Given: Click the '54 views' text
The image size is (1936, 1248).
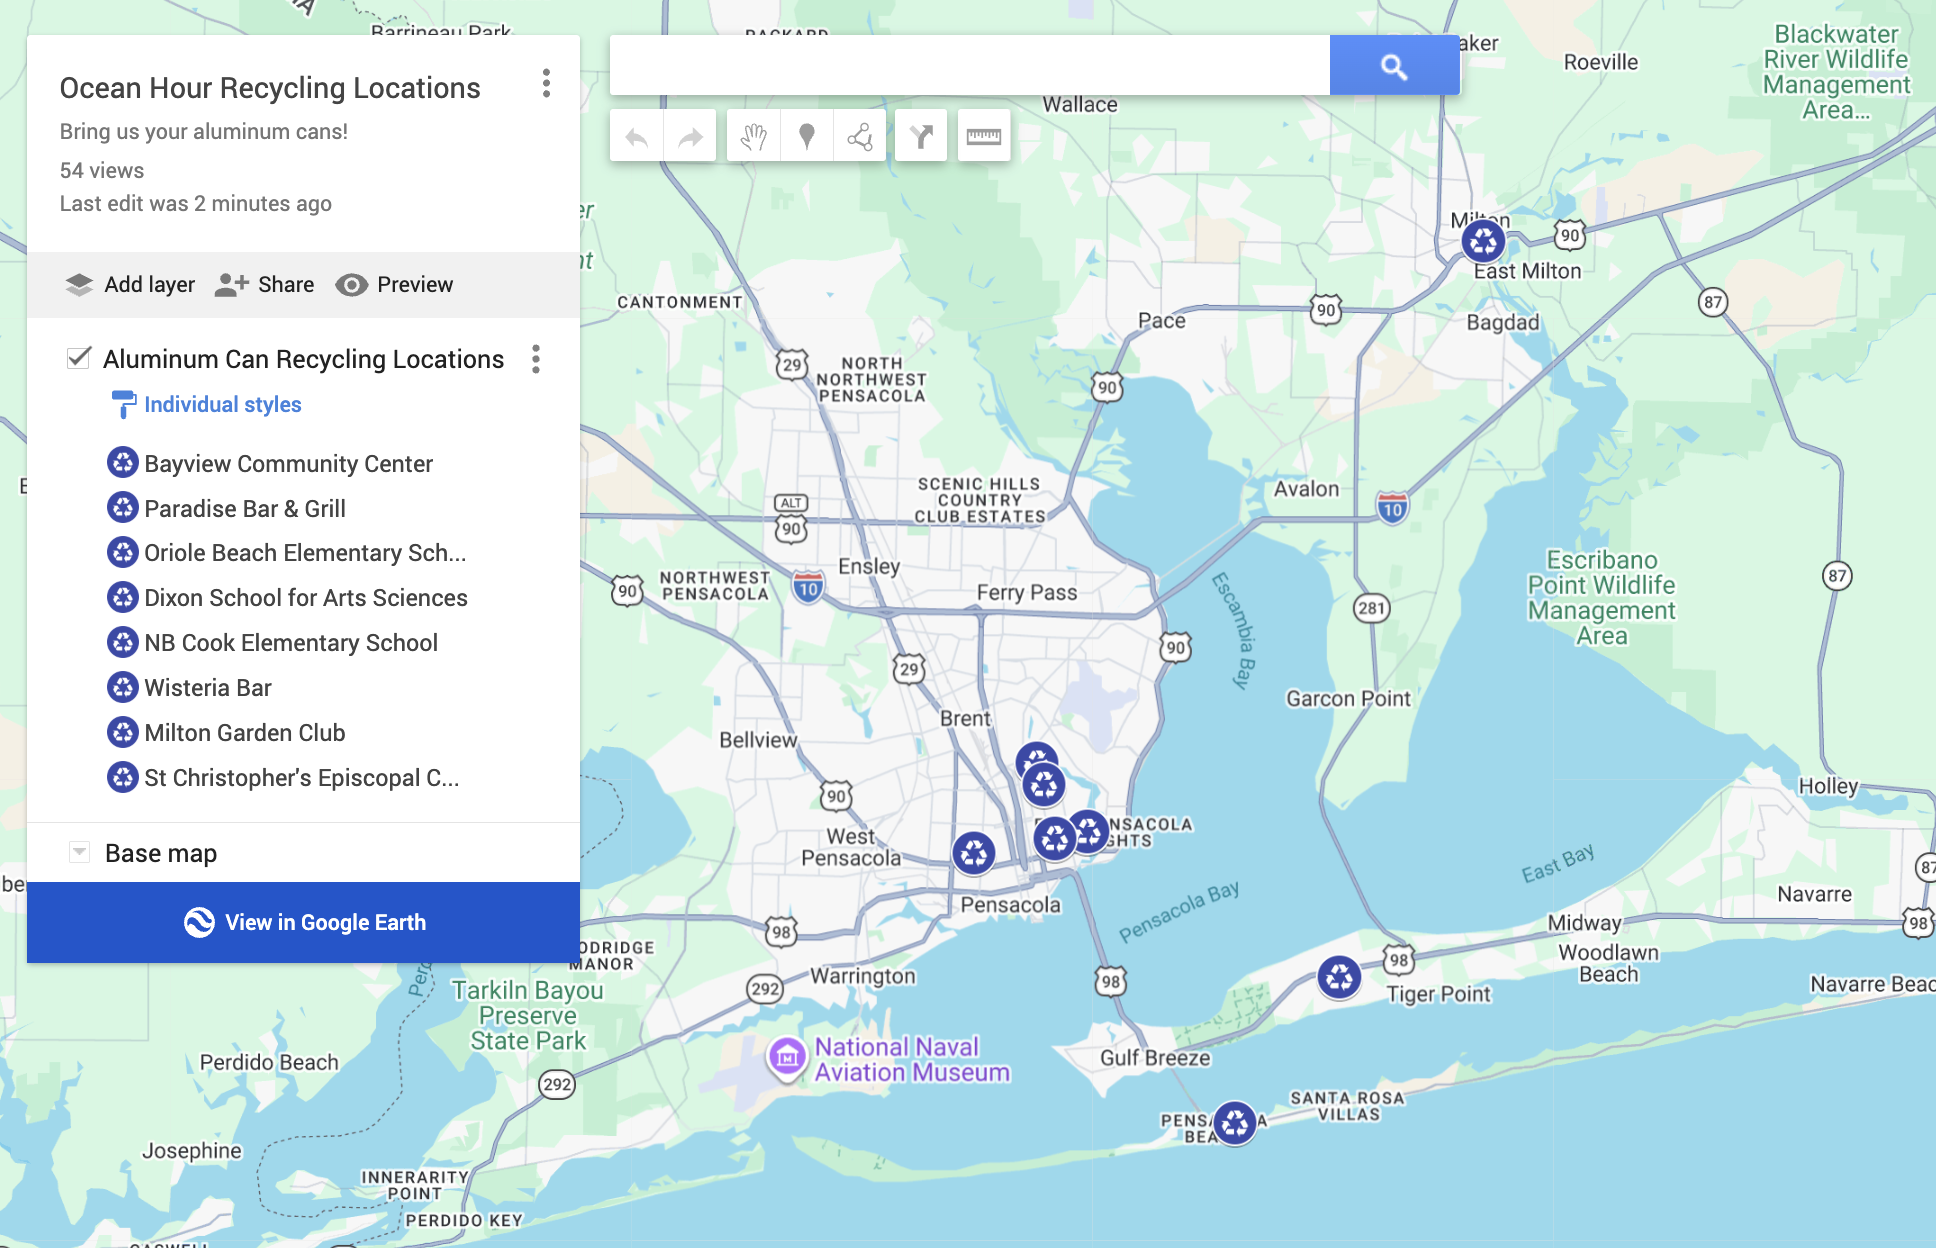Looking at the screenshot, I should [x=102, y=170].
